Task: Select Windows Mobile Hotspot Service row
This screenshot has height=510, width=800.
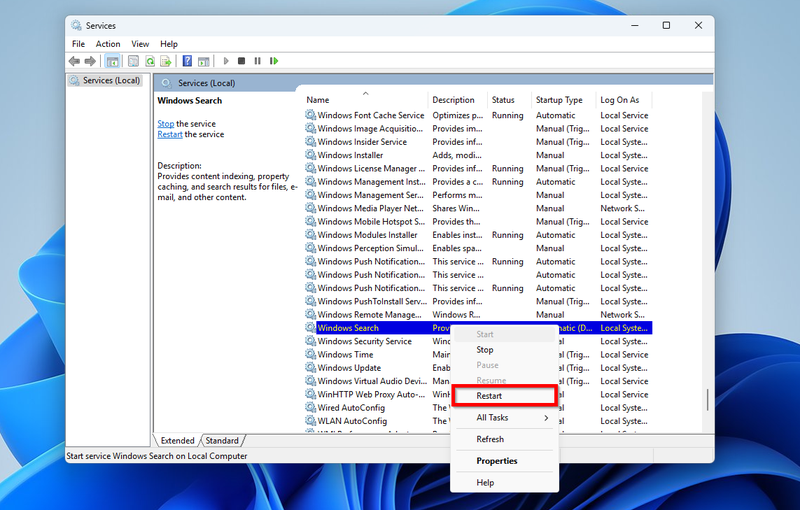Action: click(478, 221)
